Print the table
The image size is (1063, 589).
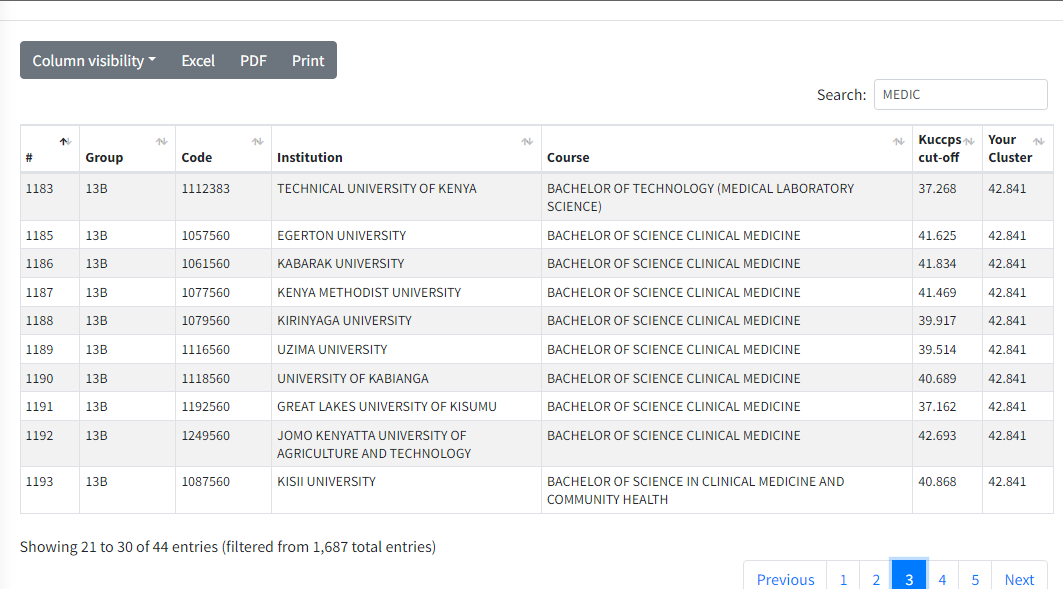pos(308,60)
